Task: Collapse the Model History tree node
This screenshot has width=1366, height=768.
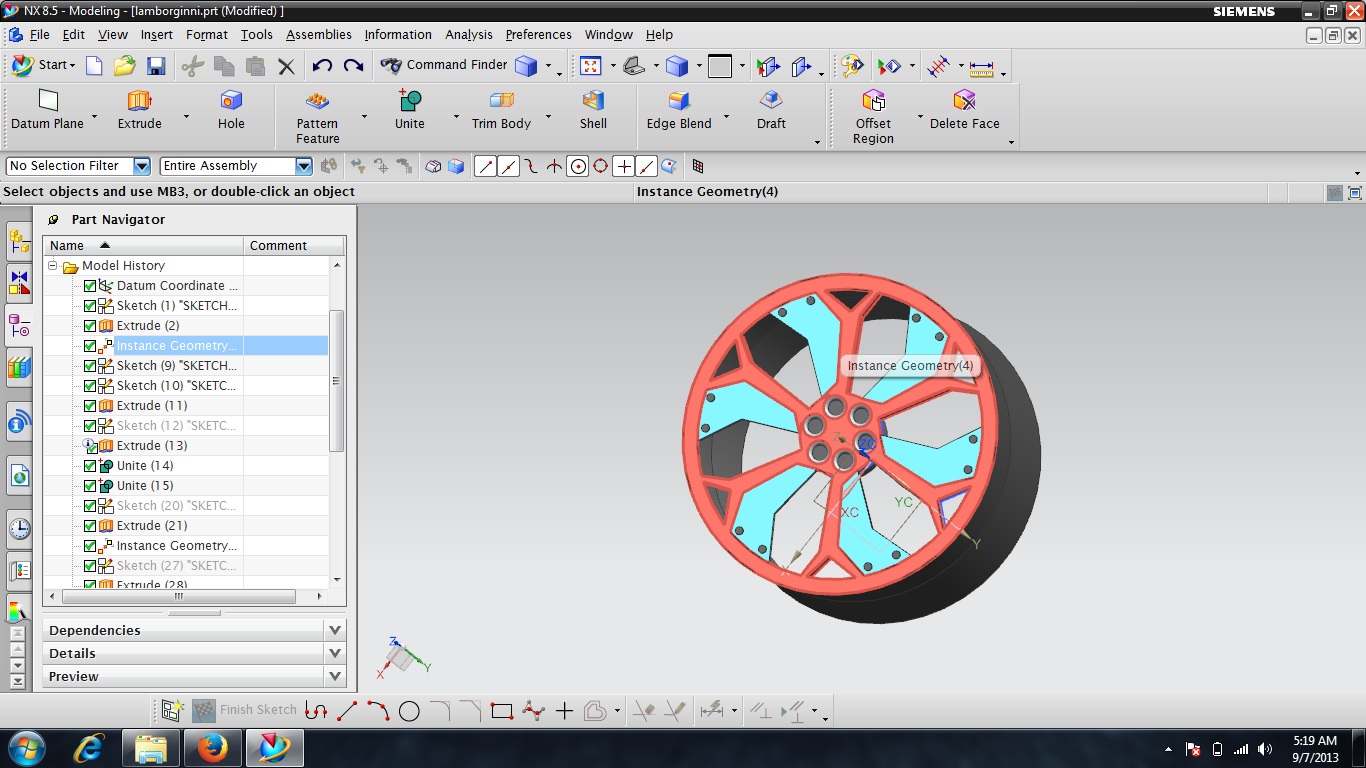Action: pyautogui.click(x=53, y=266)
